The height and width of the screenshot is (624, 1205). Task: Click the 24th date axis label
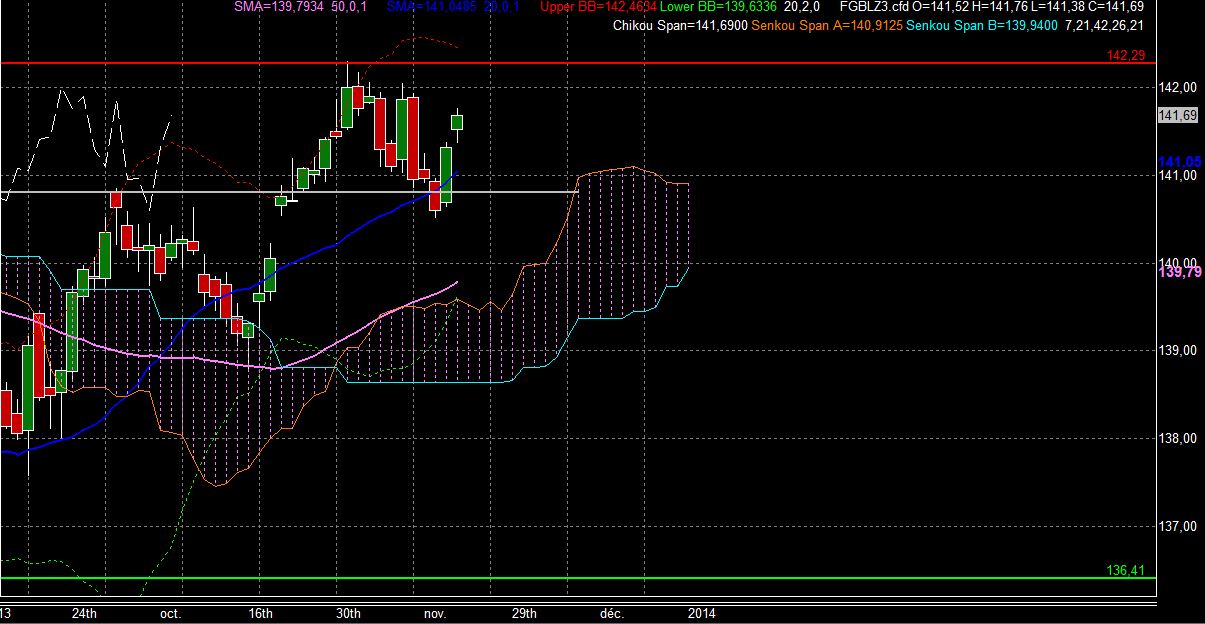[84, 613]
